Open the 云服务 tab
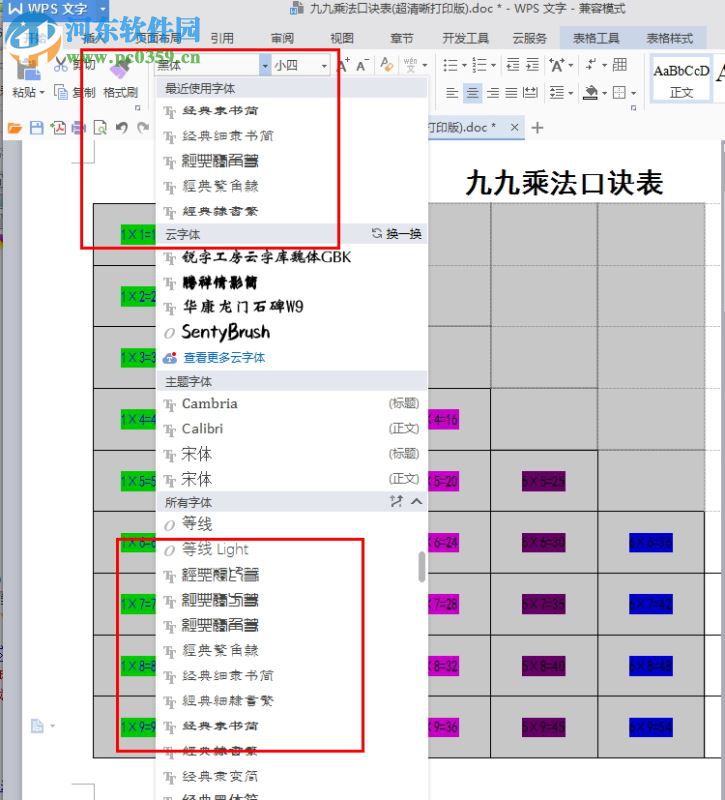This screenshot has height=800, width=725. point(530,38)
